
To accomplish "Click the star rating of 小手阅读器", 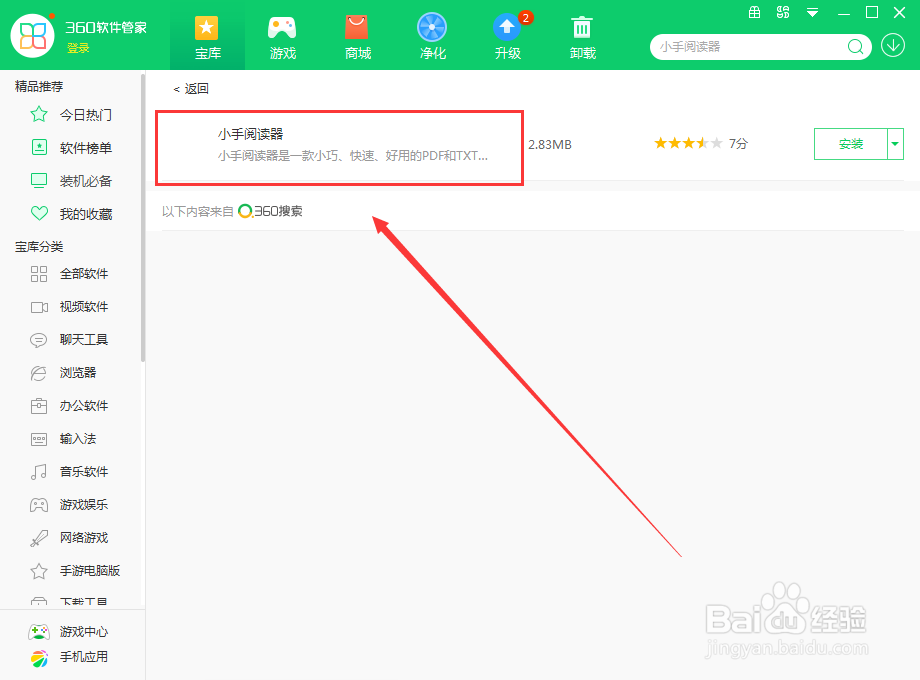I will [688, 143].
